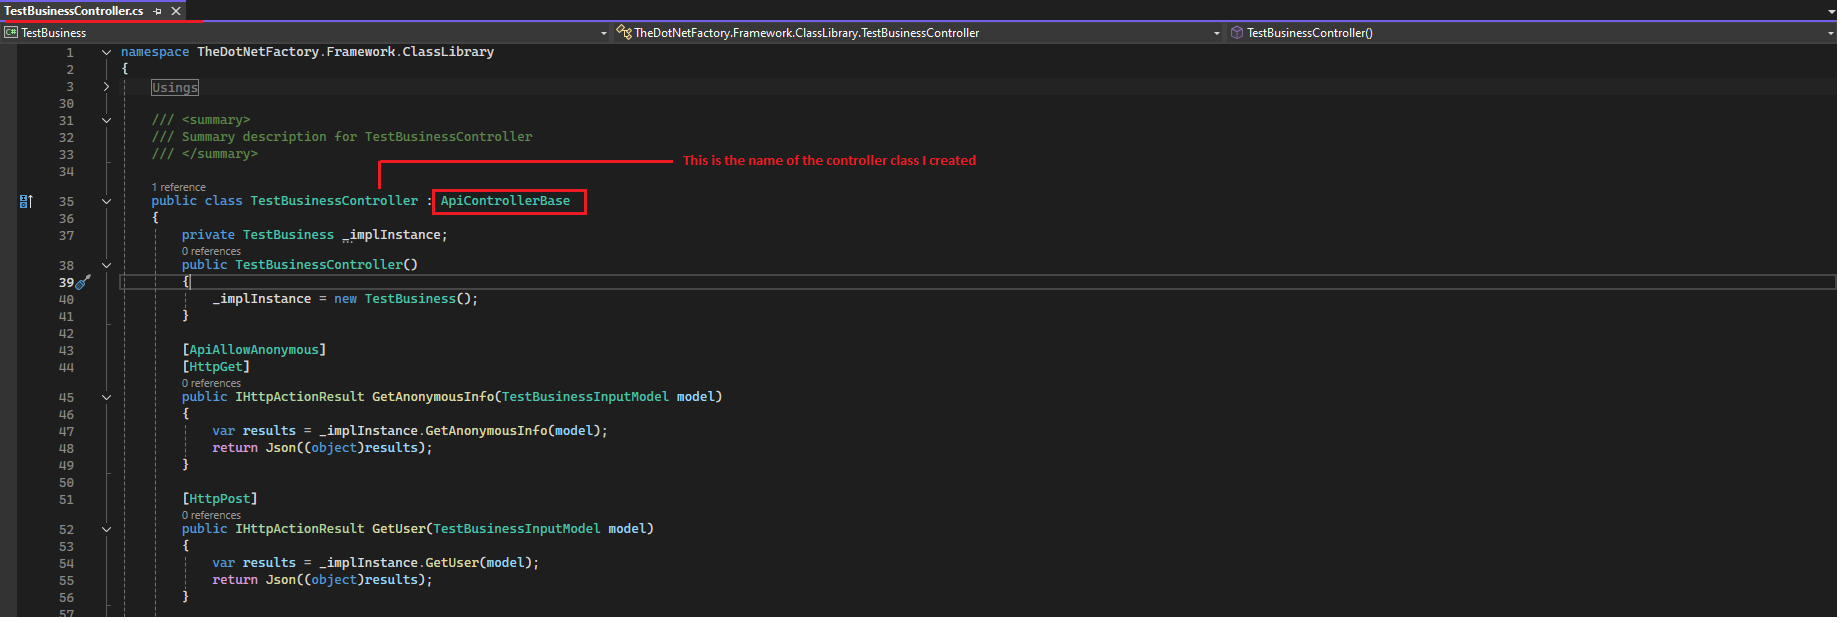Click the [HttpGet] attribute
This screenshot has width=1842, height=623.
[216, 367]
